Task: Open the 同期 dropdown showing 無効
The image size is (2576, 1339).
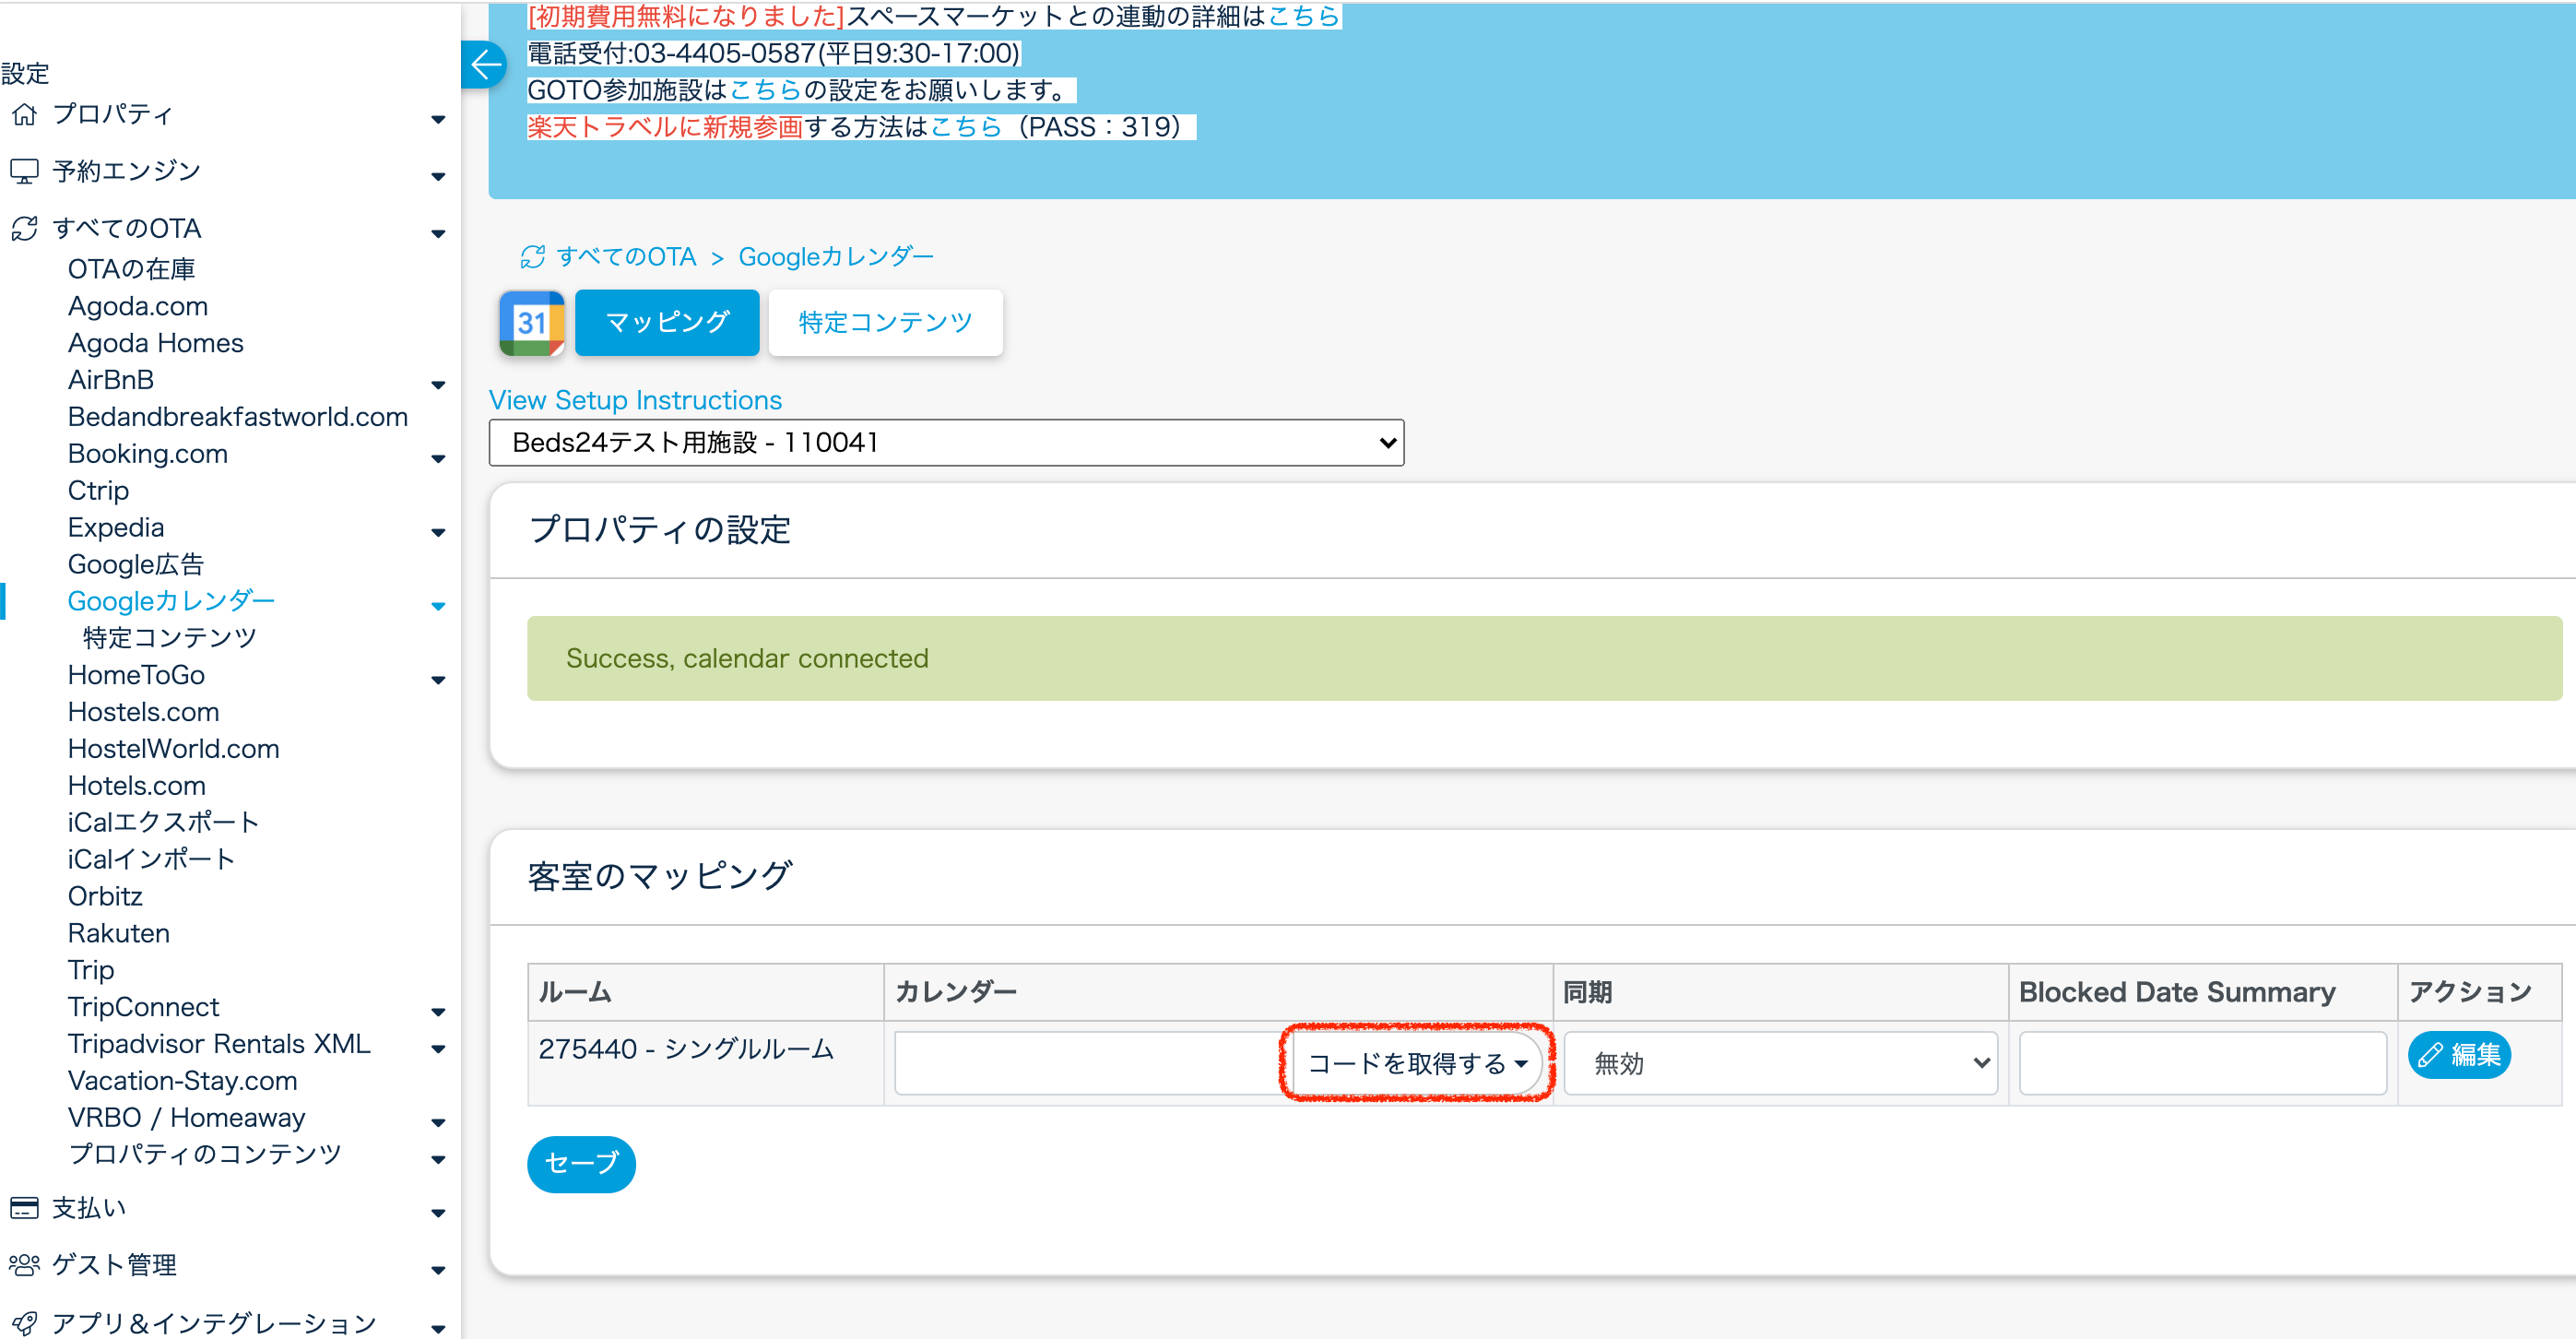Action: tap(1779, 1063)
